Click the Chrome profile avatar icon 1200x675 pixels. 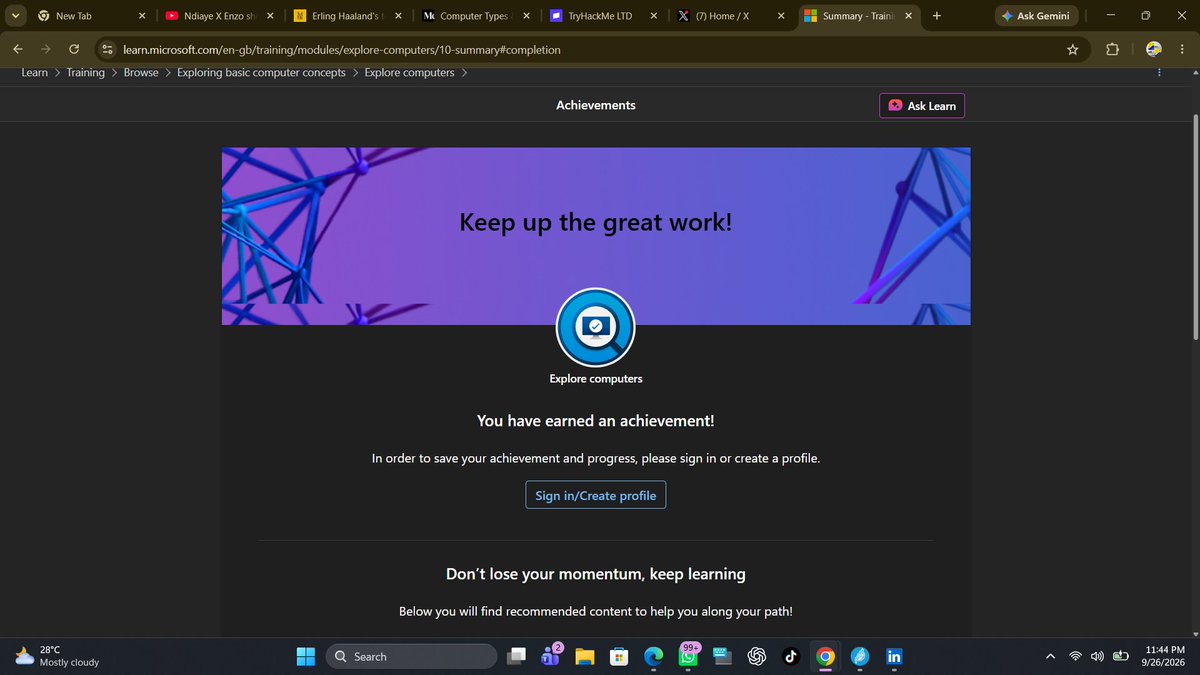(1154, 49)
